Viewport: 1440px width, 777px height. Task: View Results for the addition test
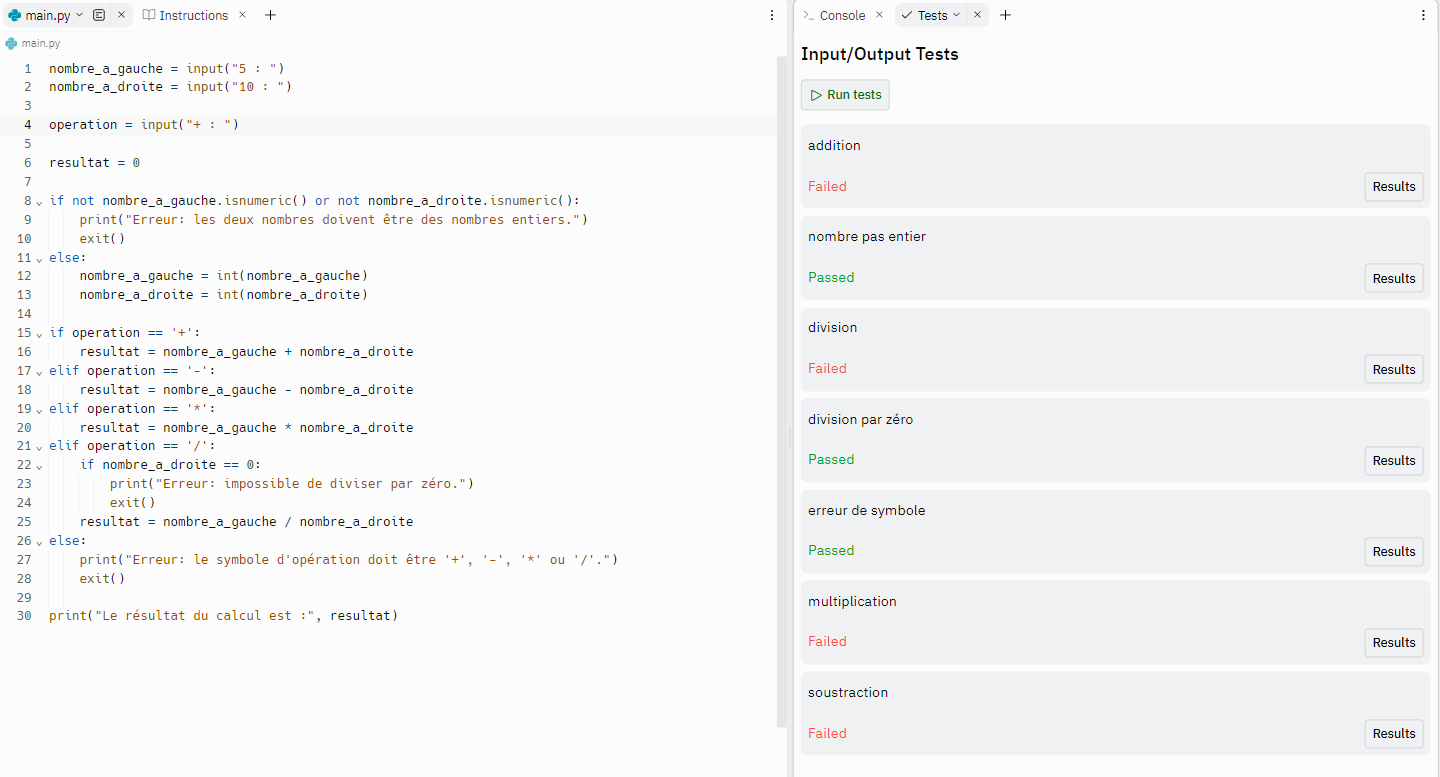click(1393, 187)
